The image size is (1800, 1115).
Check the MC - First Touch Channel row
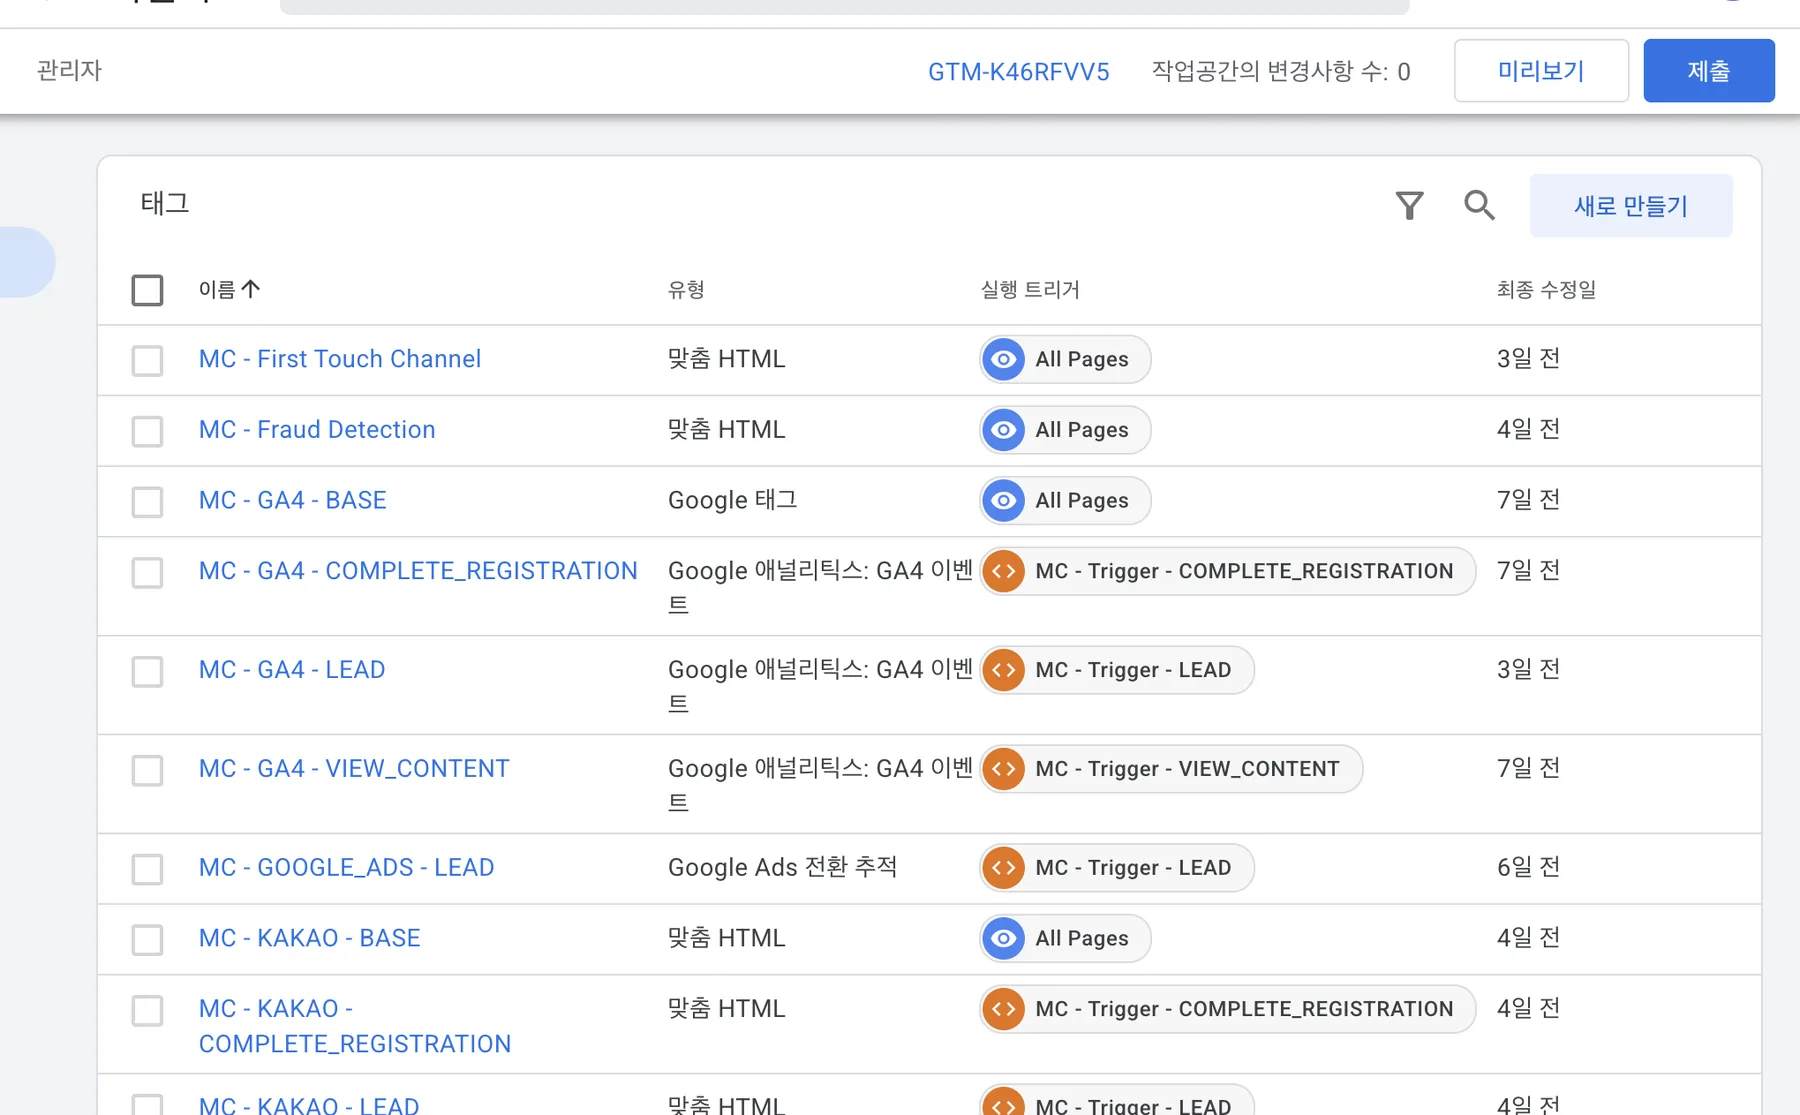click(147, 360)
